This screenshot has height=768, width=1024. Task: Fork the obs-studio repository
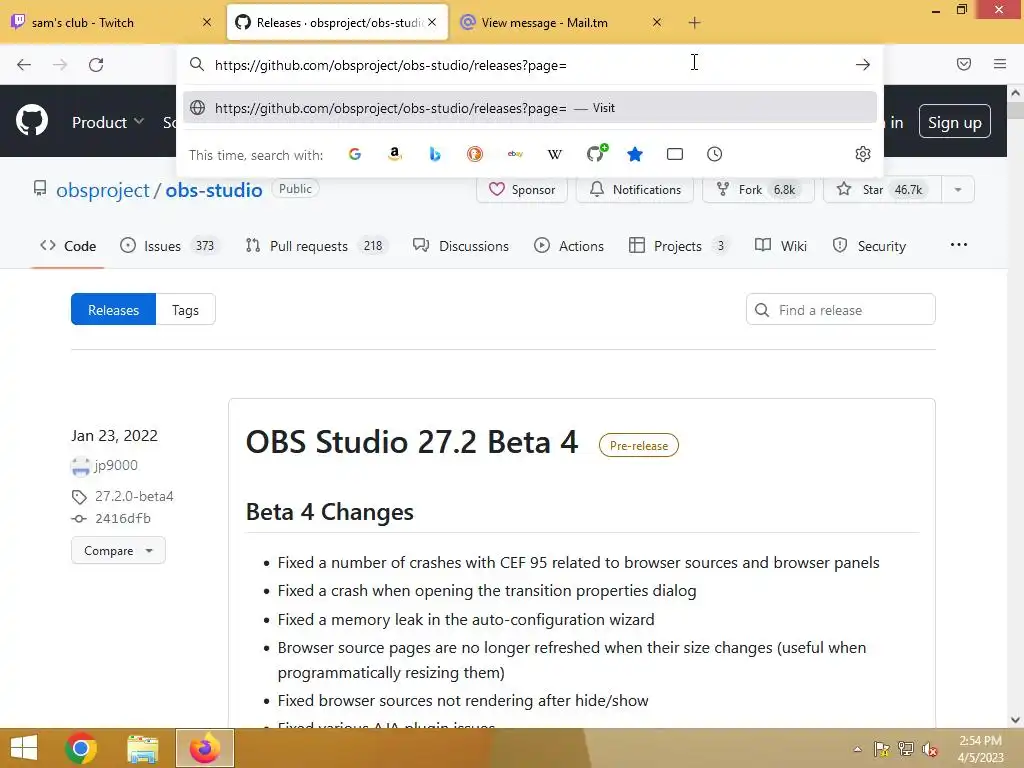tap(758, 189)
